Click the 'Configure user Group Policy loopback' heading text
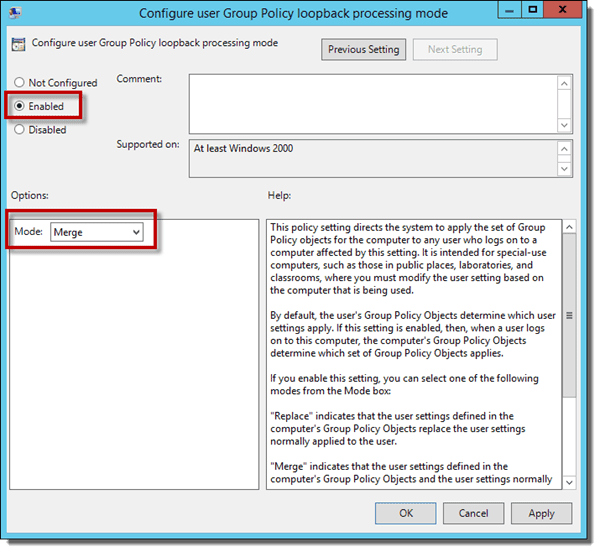This screenshot has width=600, height=552. pos(155,43)
